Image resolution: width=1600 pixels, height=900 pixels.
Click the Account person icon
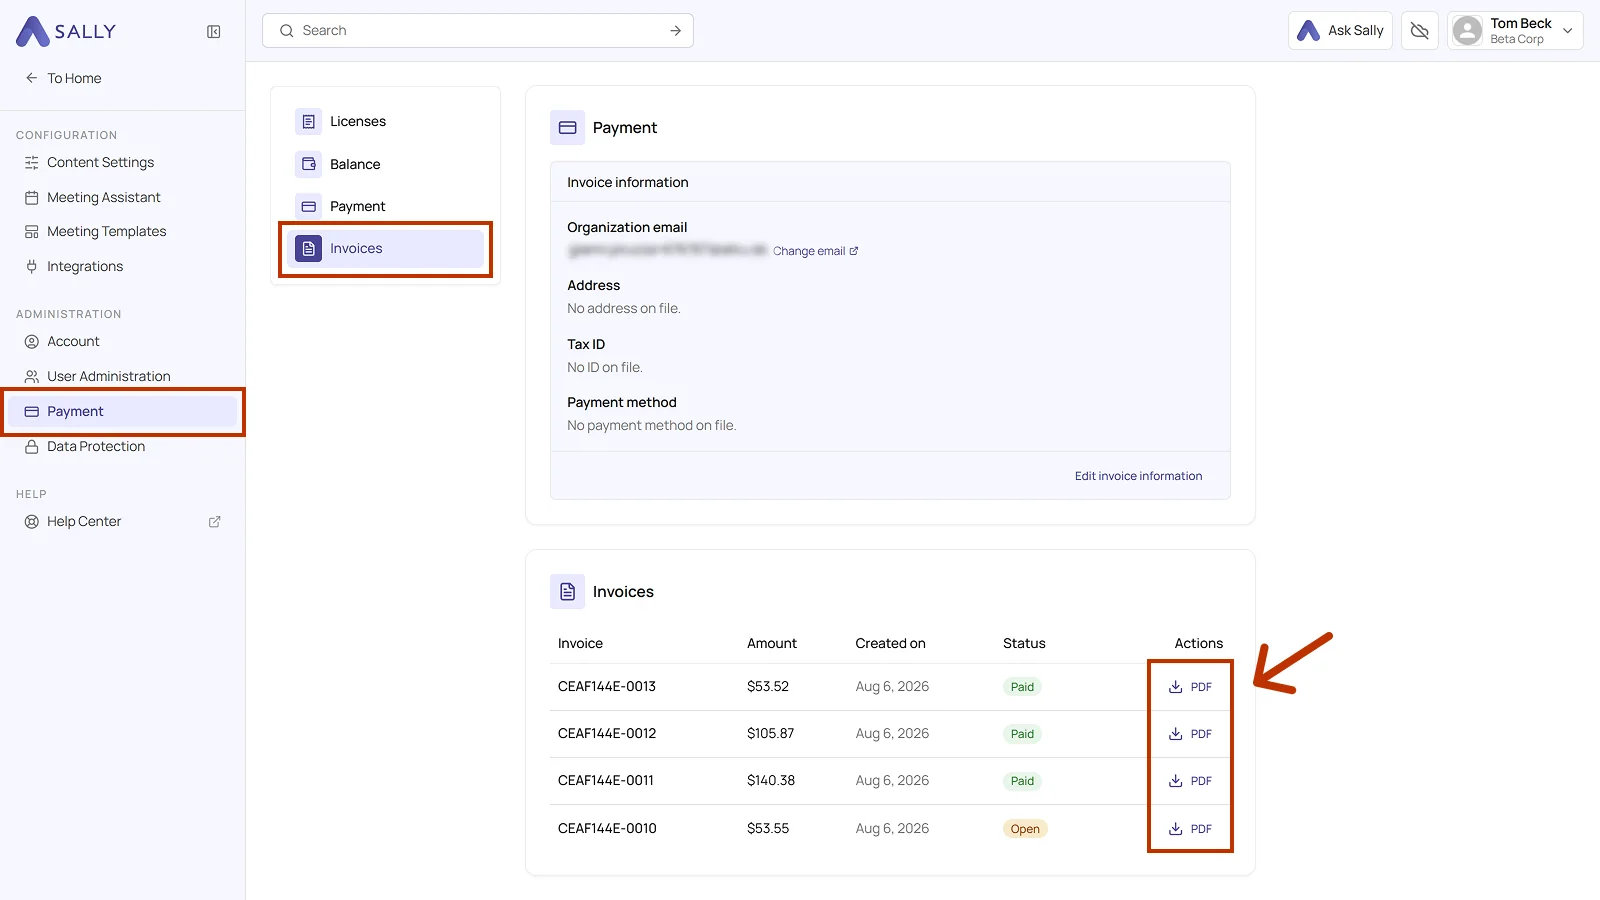[x=32, y=341]
